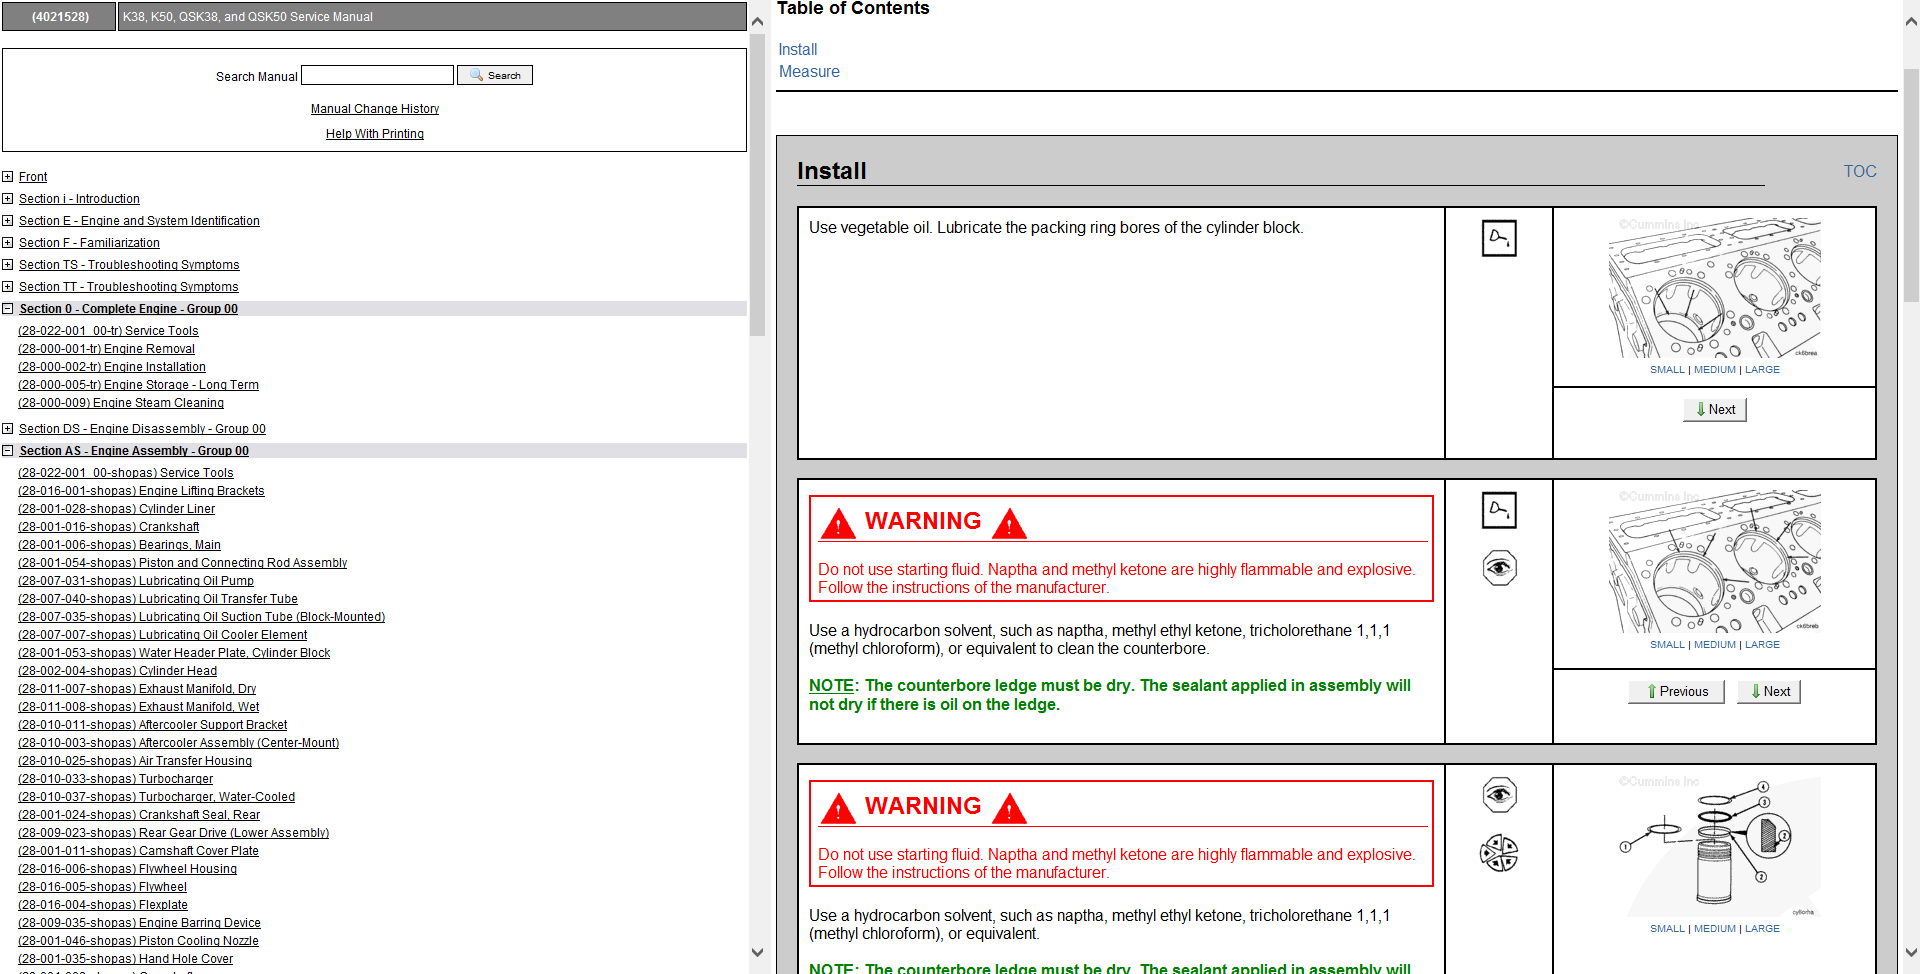This screenshot has height=974, width=1920.
Task: Open Flywheel Housing procedure link
Action: pos(127,869)
